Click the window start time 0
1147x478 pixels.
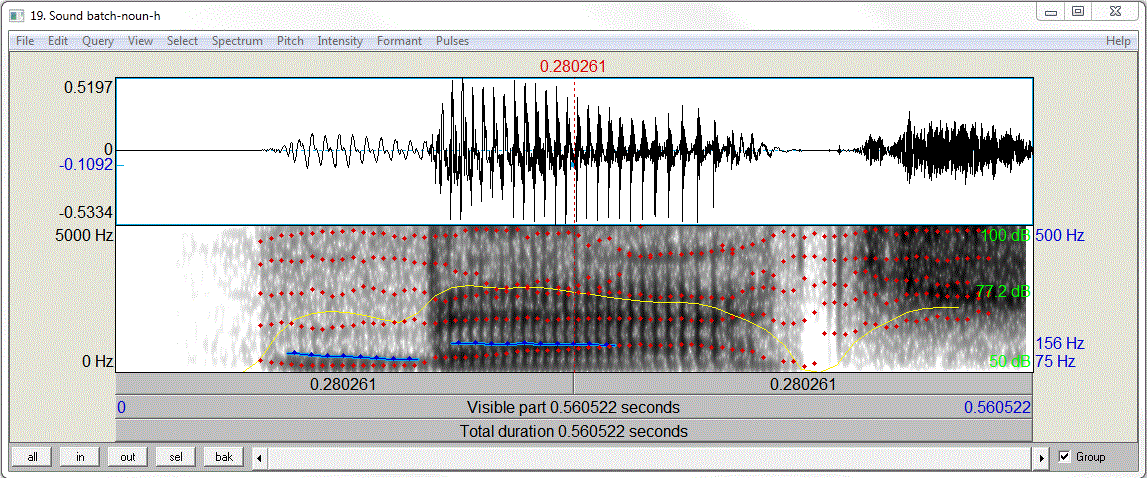click(121, 408)
